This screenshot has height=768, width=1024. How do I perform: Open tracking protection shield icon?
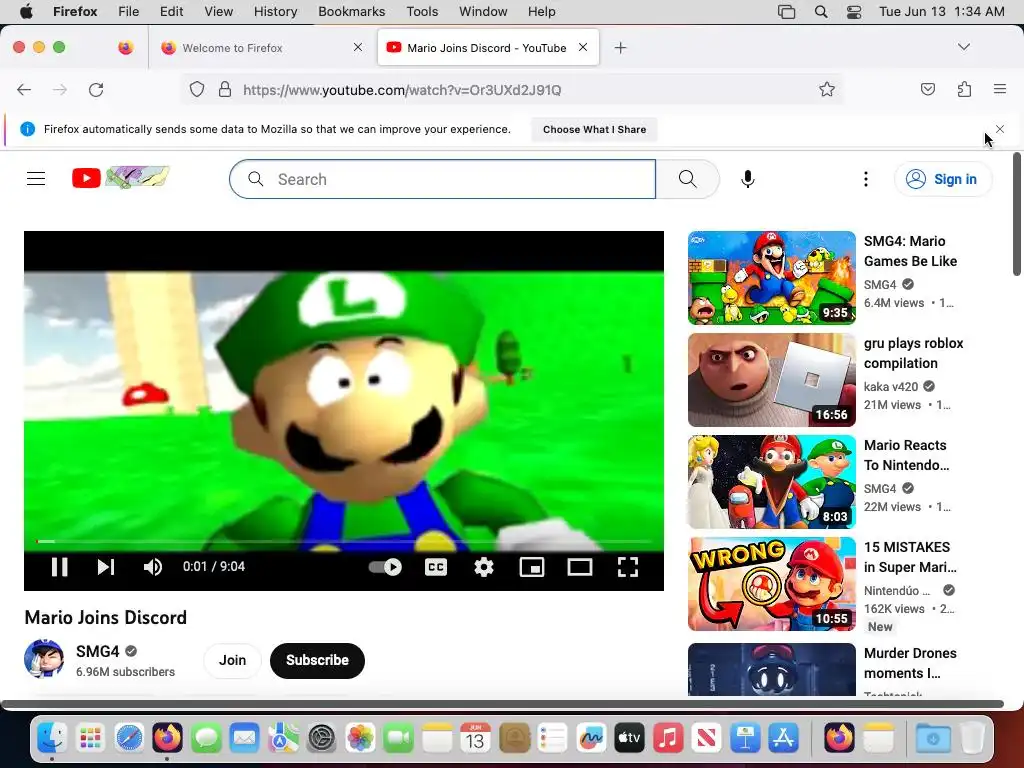pos(197,89)
